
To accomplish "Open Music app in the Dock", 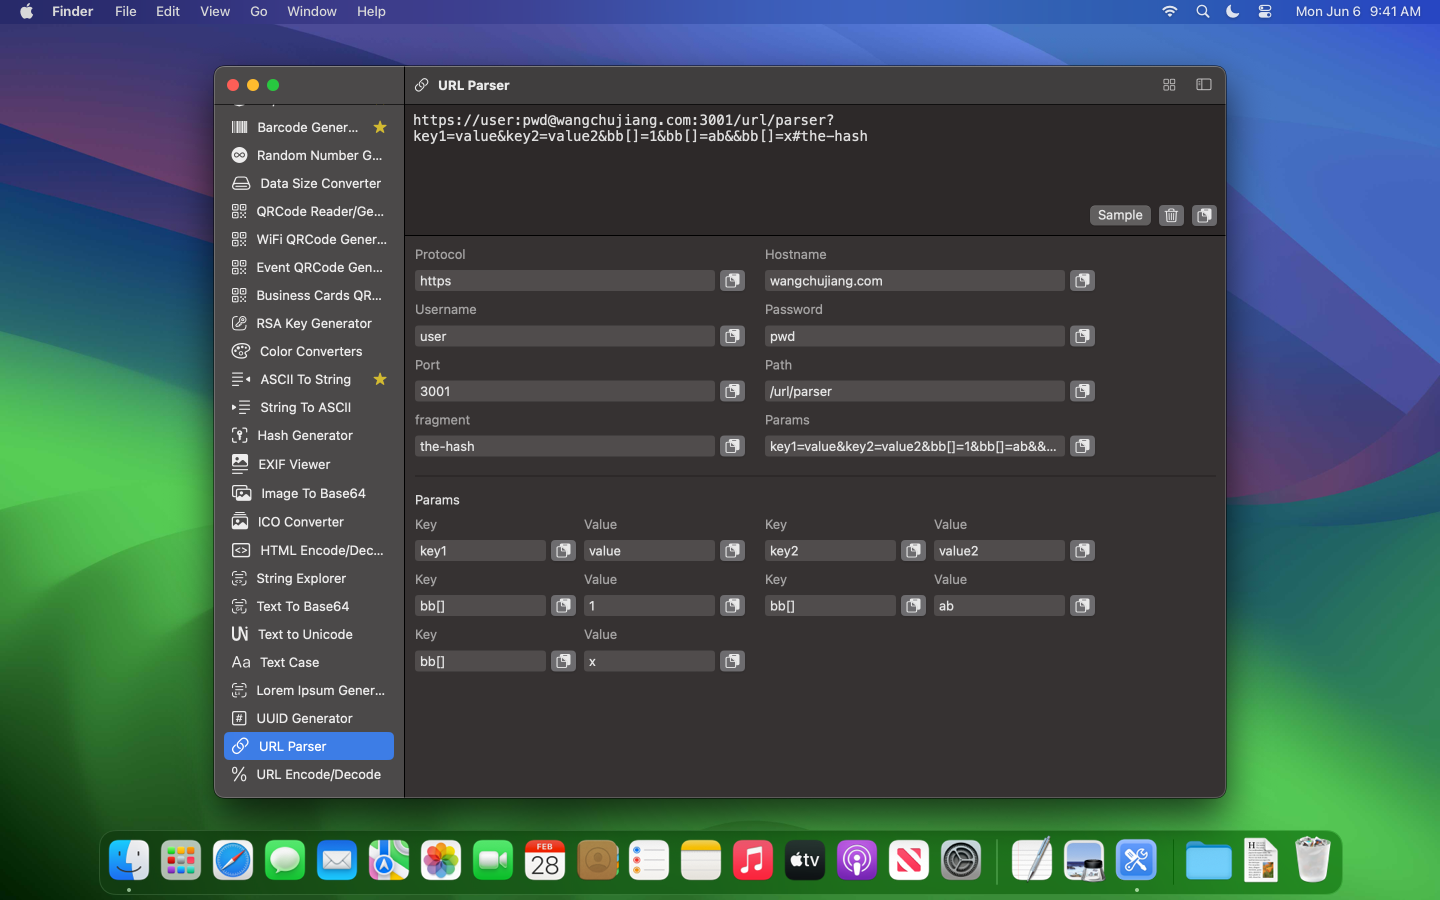I will click(753, 860).
